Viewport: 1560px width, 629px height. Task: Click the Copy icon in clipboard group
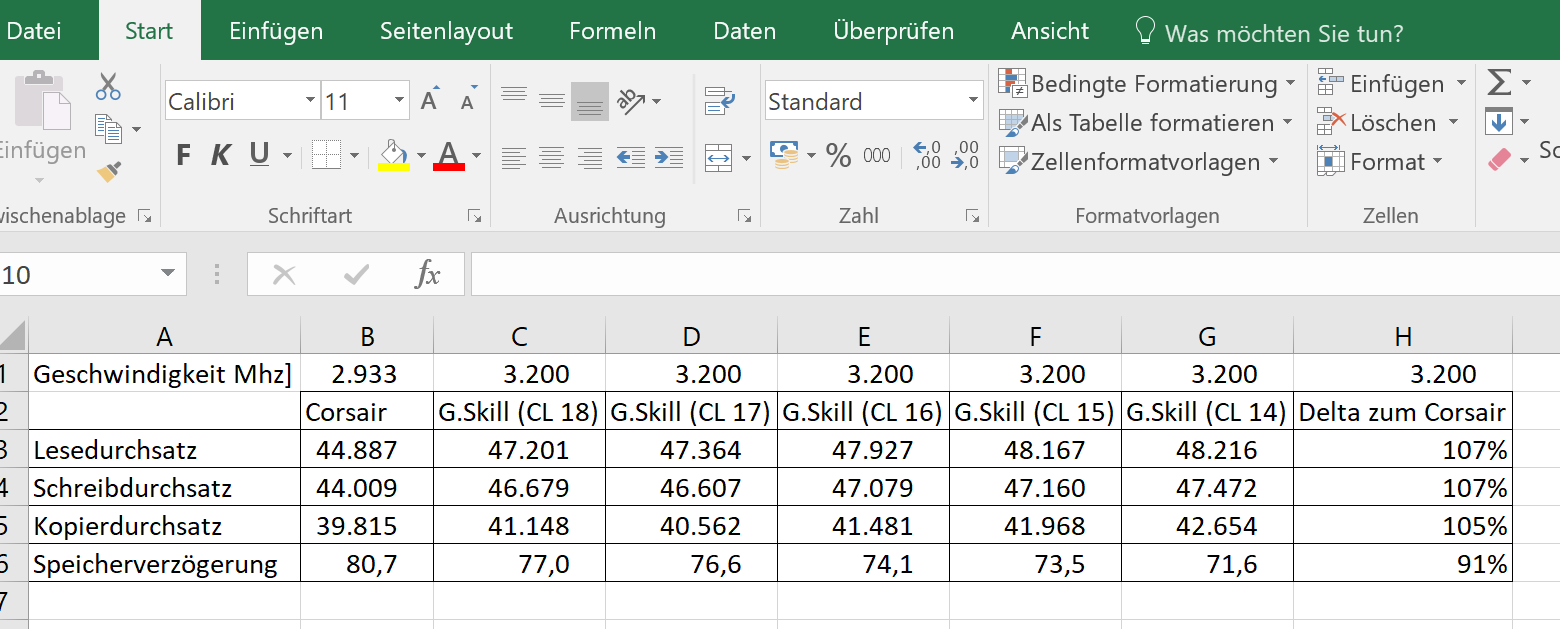pos(108,128)
